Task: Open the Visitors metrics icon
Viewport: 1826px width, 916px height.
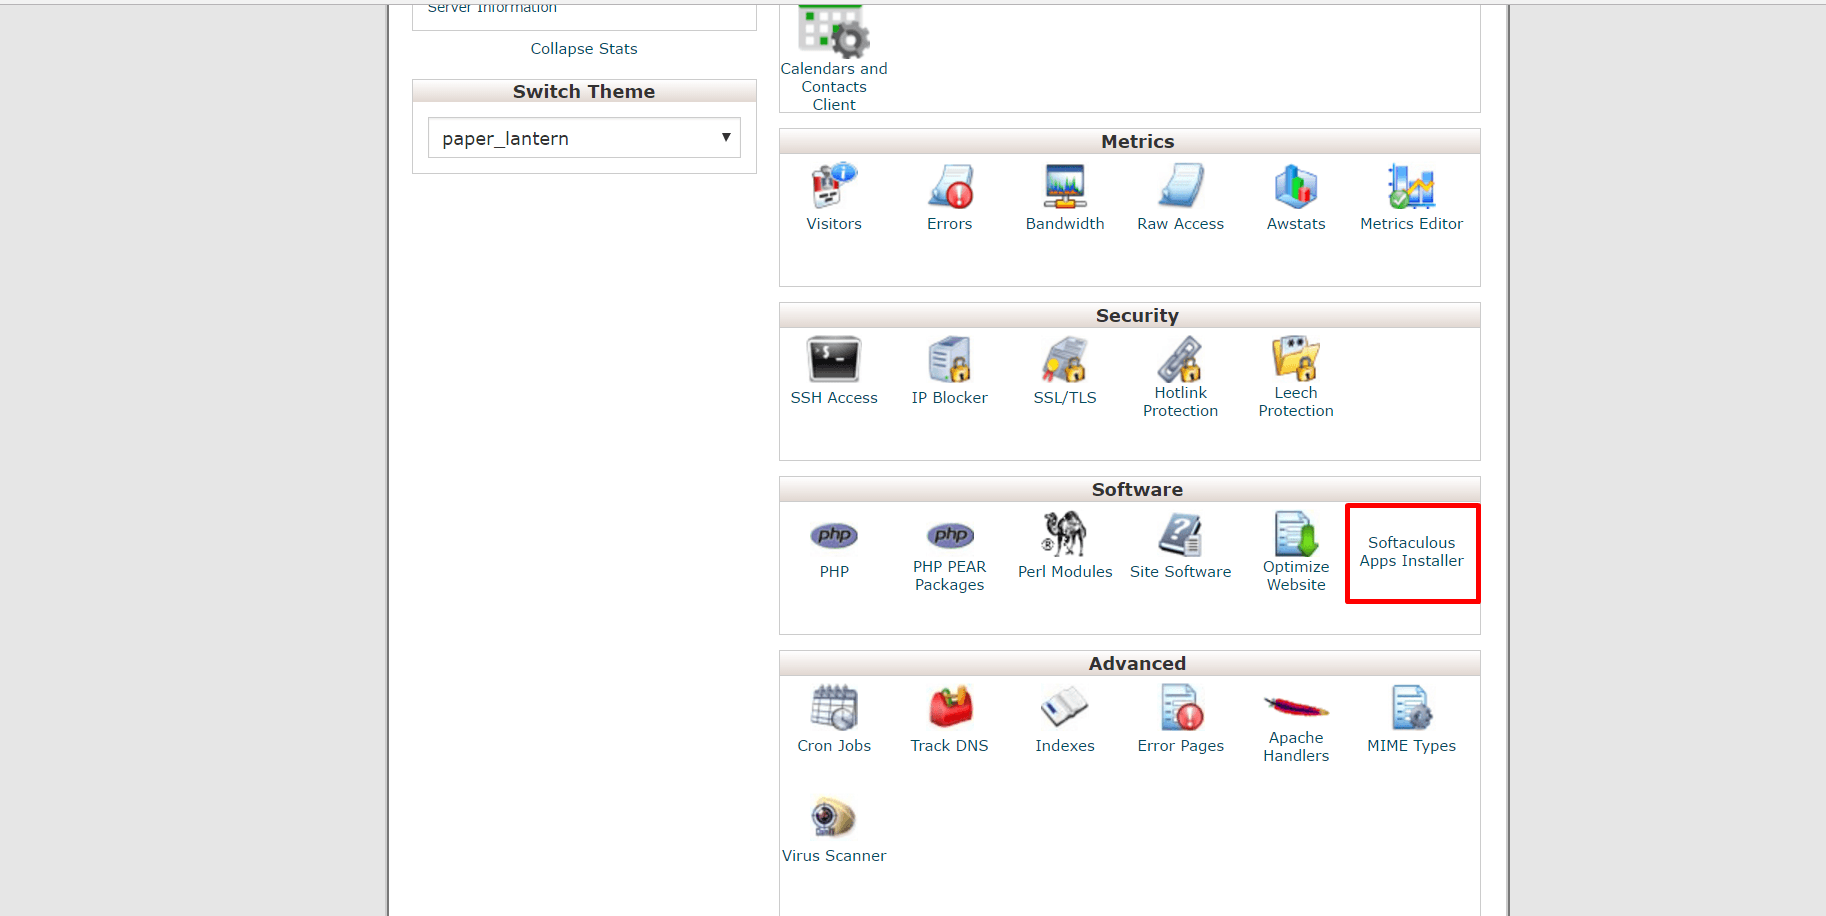Action: 834,186
